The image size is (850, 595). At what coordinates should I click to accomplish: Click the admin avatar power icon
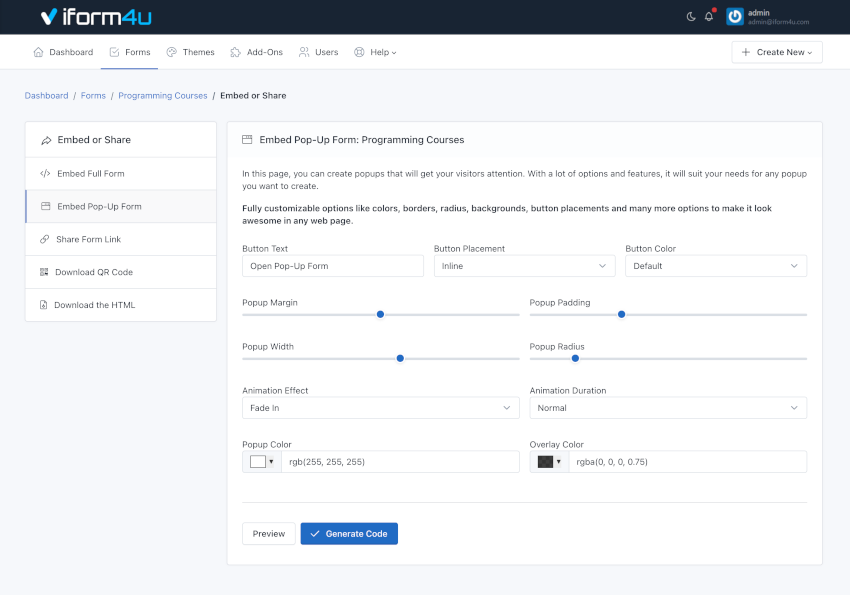(x=735, y=17)
